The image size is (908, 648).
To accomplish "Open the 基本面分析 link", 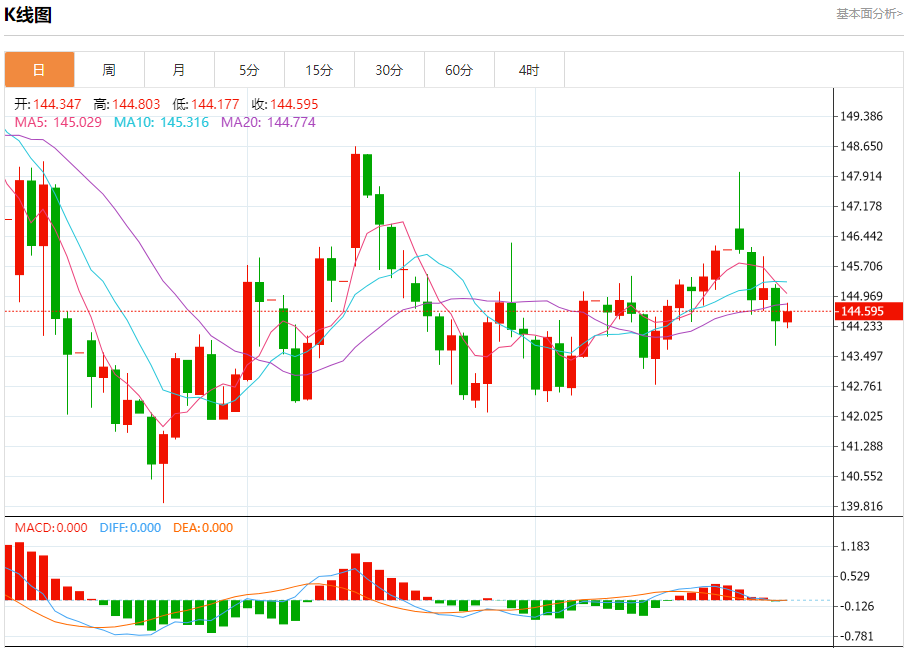I will [869, 13].
